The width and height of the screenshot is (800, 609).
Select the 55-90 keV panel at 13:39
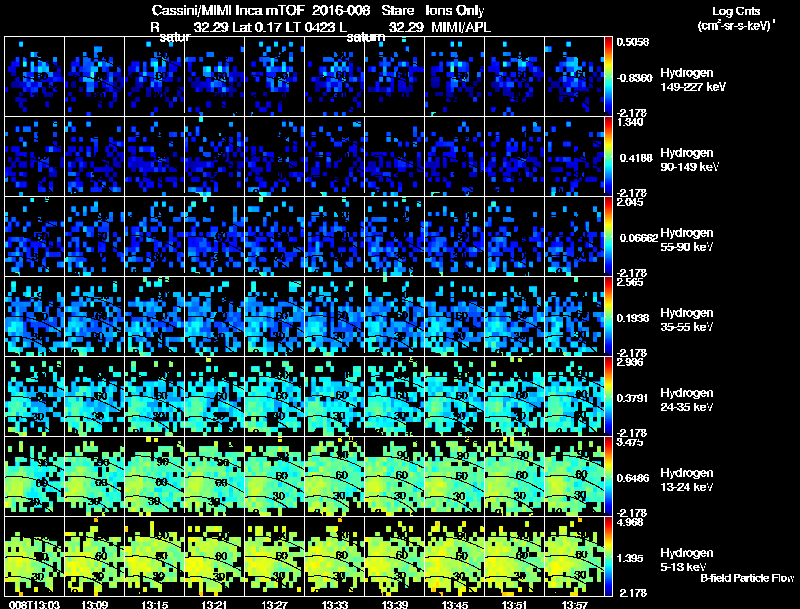pyautogui.click(x=395, y=235)
